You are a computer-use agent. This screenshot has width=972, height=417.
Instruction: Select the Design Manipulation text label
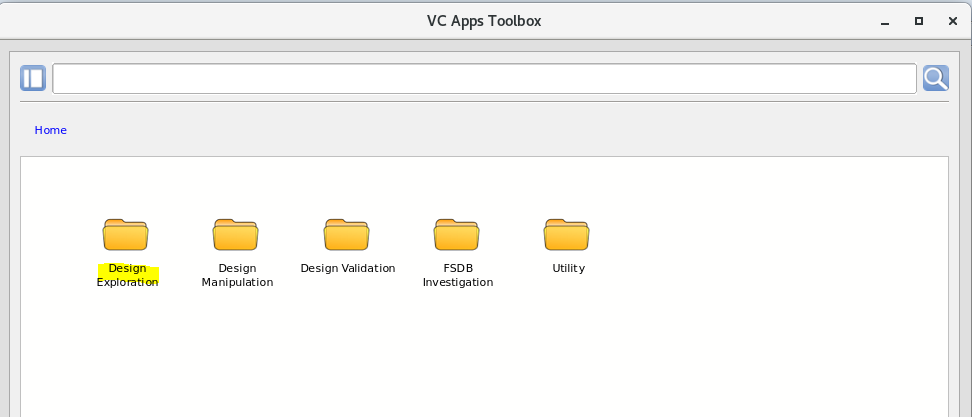[x=237, y=275]
